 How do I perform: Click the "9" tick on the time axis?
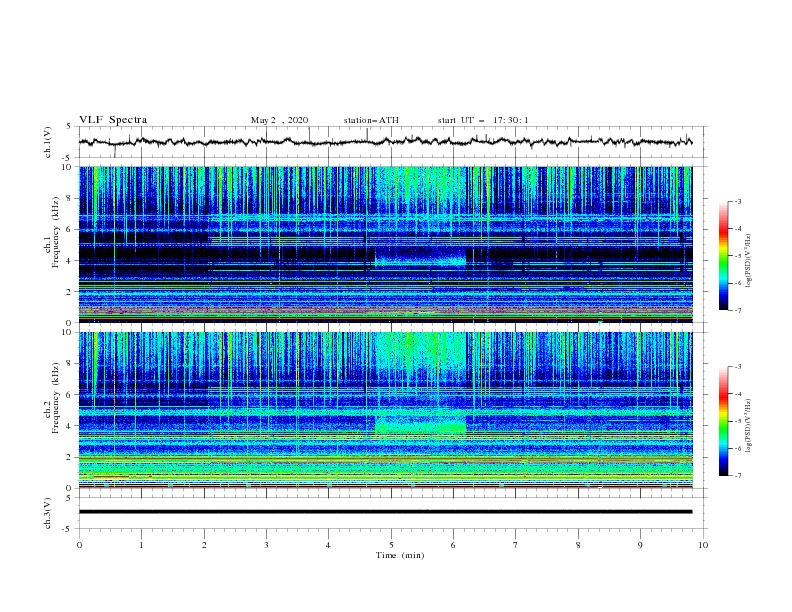point(640,545)
